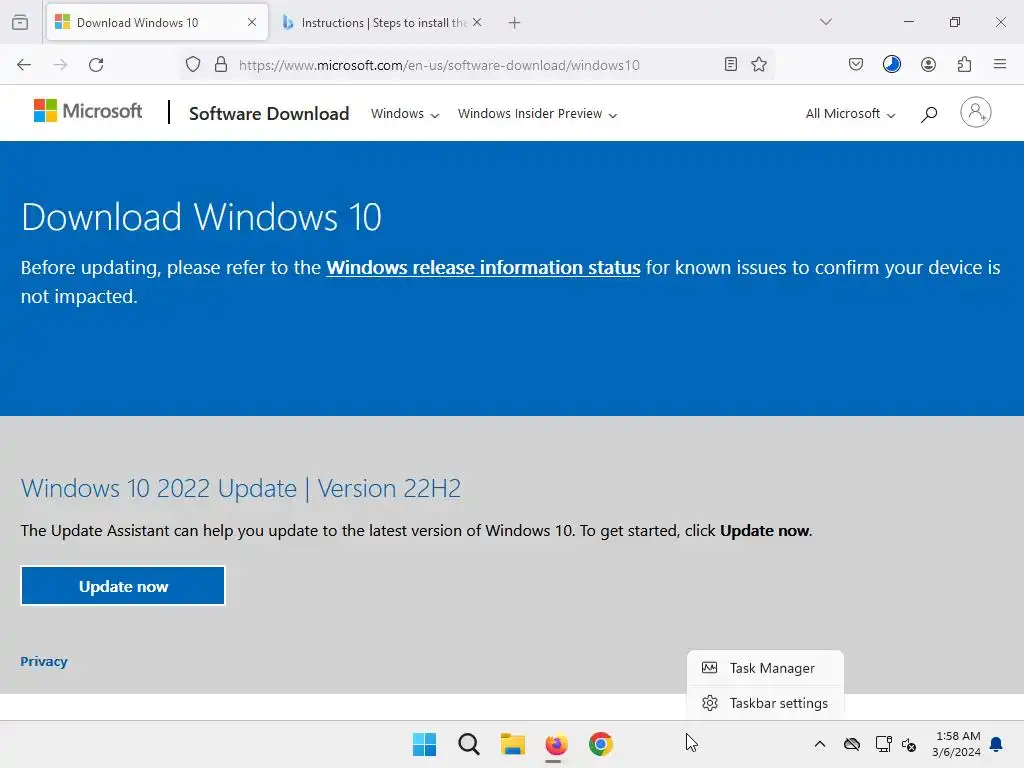Select Task Manager from context menu
Image resolution: width=1024 pixels, height=768 pixels.
765,668
